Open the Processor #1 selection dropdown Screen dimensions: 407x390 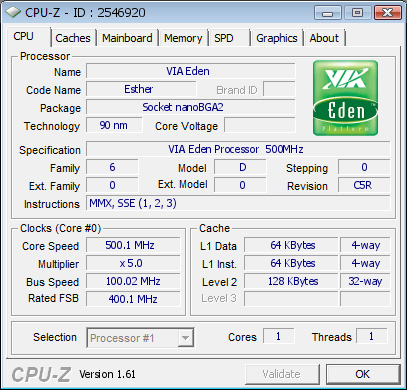140,338
